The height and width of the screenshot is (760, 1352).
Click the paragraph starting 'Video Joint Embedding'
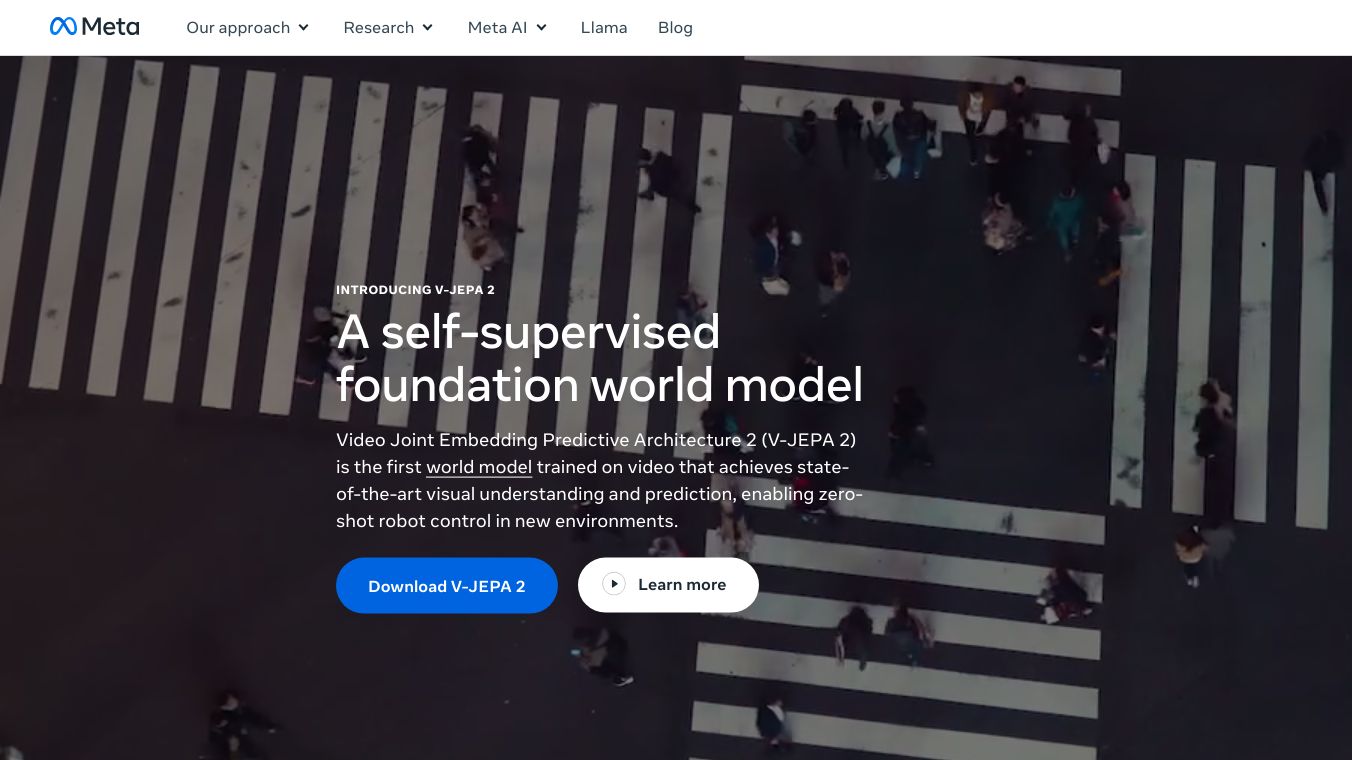[599, 480]
